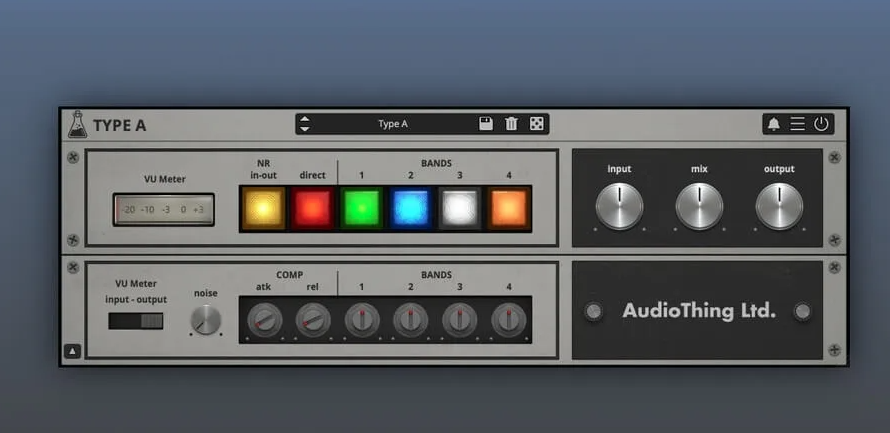The image size is (890, 433).
Task: Open notifications bell icon
Action: pyautogui.click(x=774, y=124)
